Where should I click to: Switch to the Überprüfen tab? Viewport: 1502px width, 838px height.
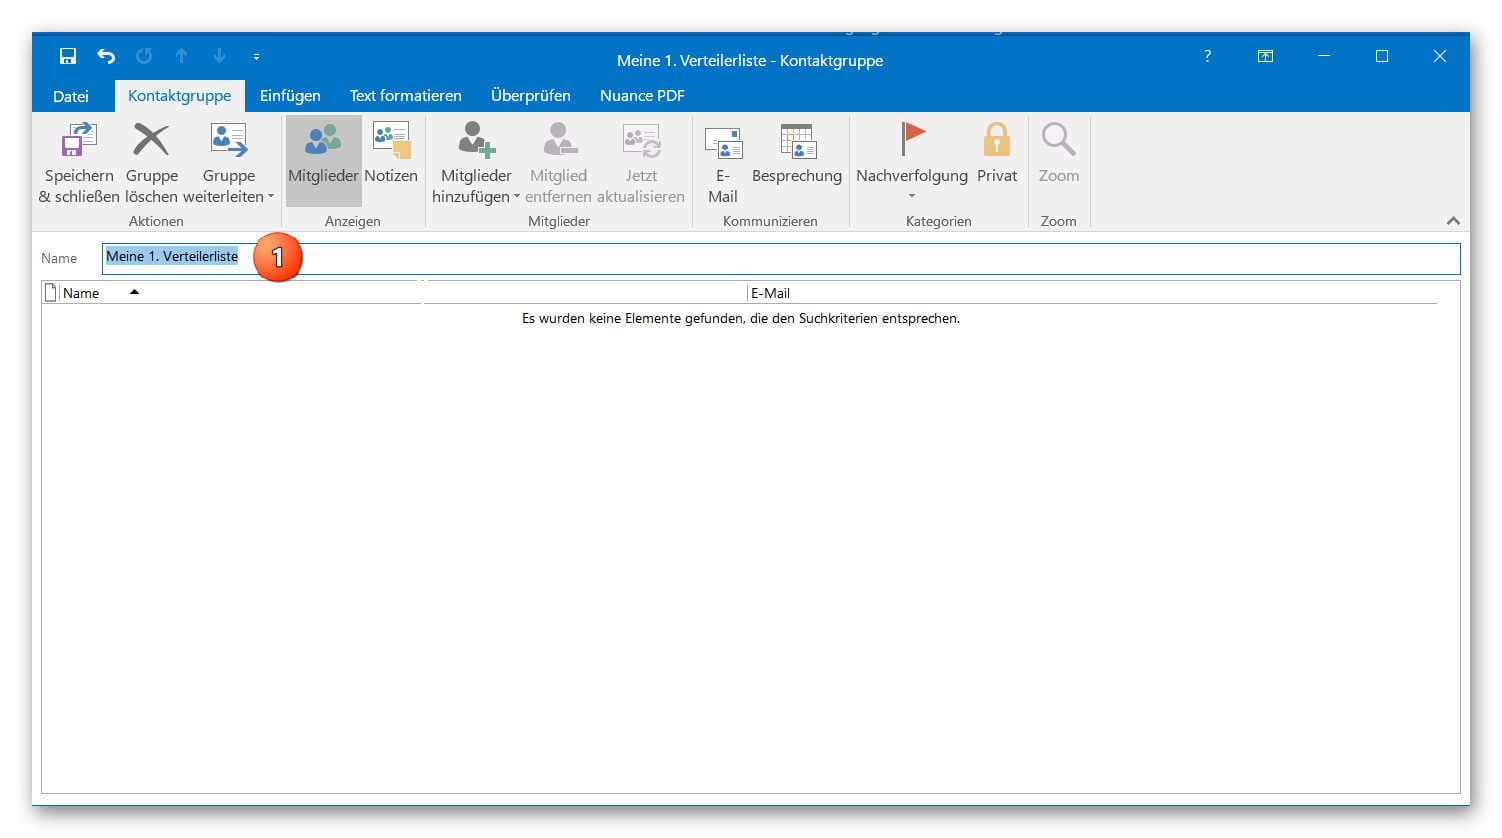pos(531,96)
